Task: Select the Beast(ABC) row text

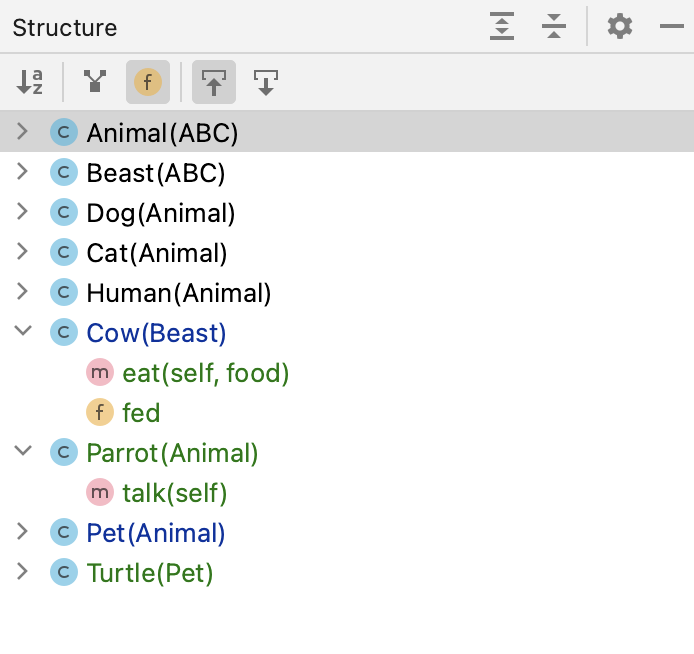Action: coord(156,173)
